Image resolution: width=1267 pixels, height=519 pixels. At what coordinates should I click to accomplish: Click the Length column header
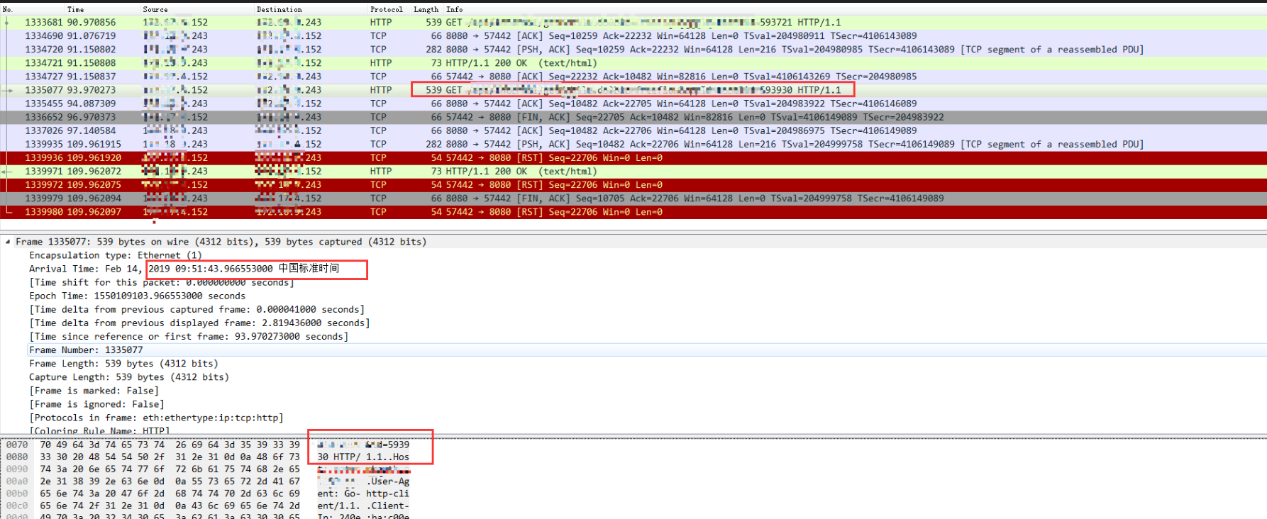click(425, 9)
